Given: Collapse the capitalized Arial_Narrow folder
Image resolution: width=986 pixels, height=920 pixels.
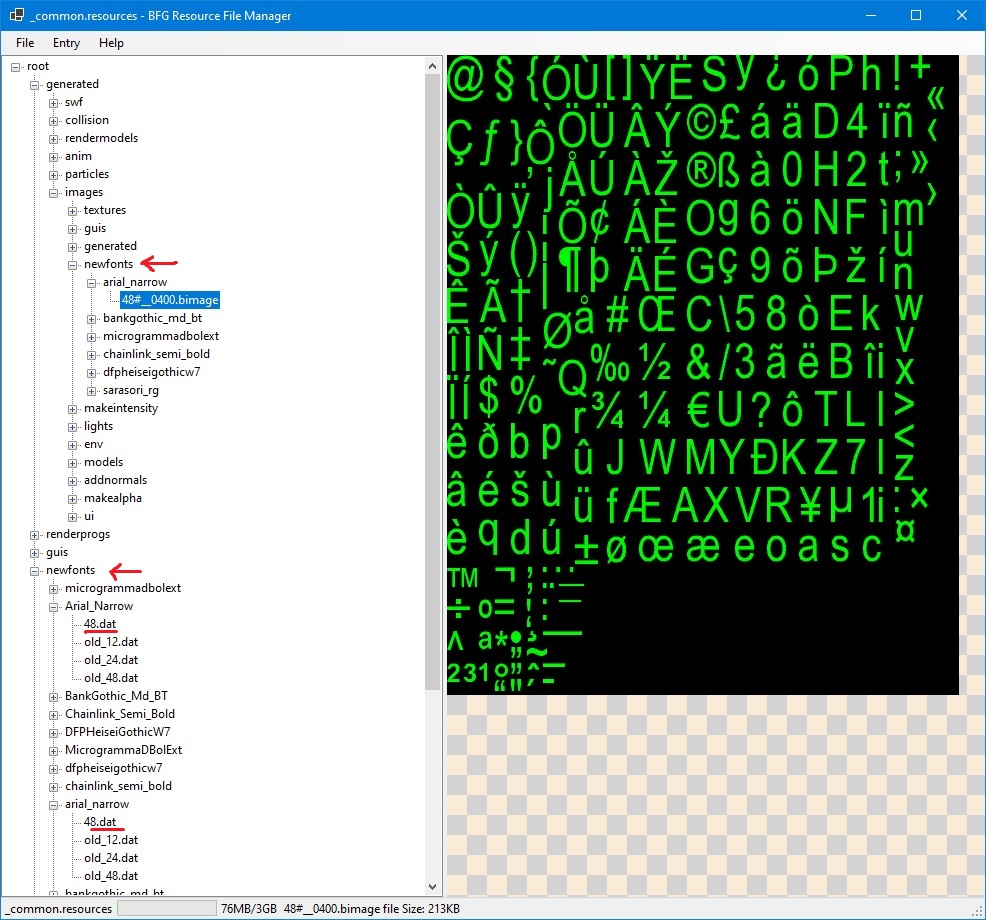Looking at the screenshot, I should pos(53,607).
